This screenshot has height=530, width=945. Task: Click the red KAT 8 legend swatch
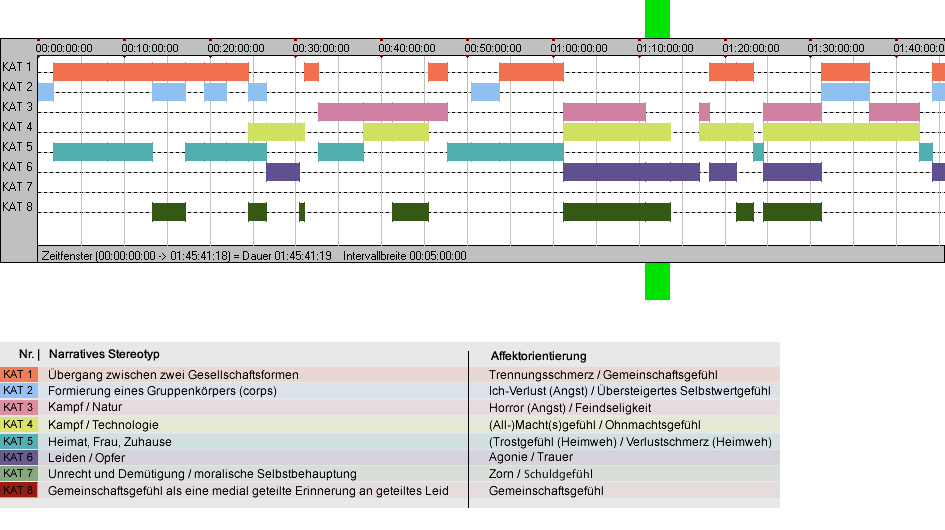click(x=19, y=490)
